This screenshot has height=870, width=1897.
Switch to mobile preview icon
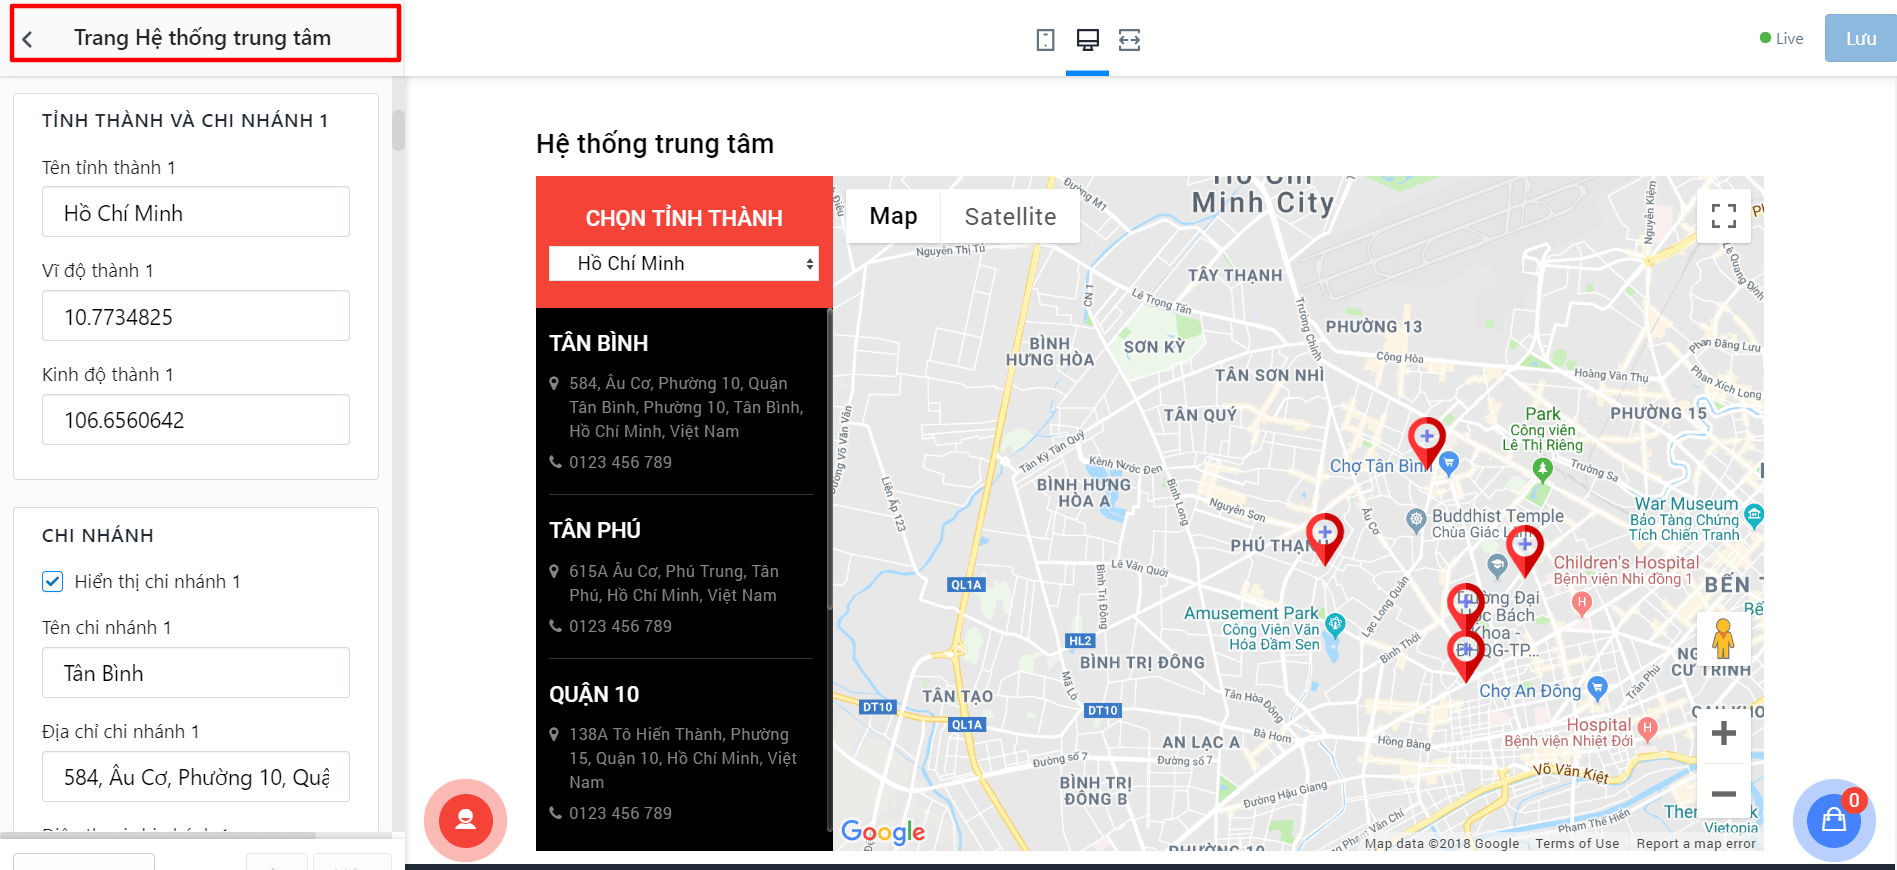coord(1045,40)
